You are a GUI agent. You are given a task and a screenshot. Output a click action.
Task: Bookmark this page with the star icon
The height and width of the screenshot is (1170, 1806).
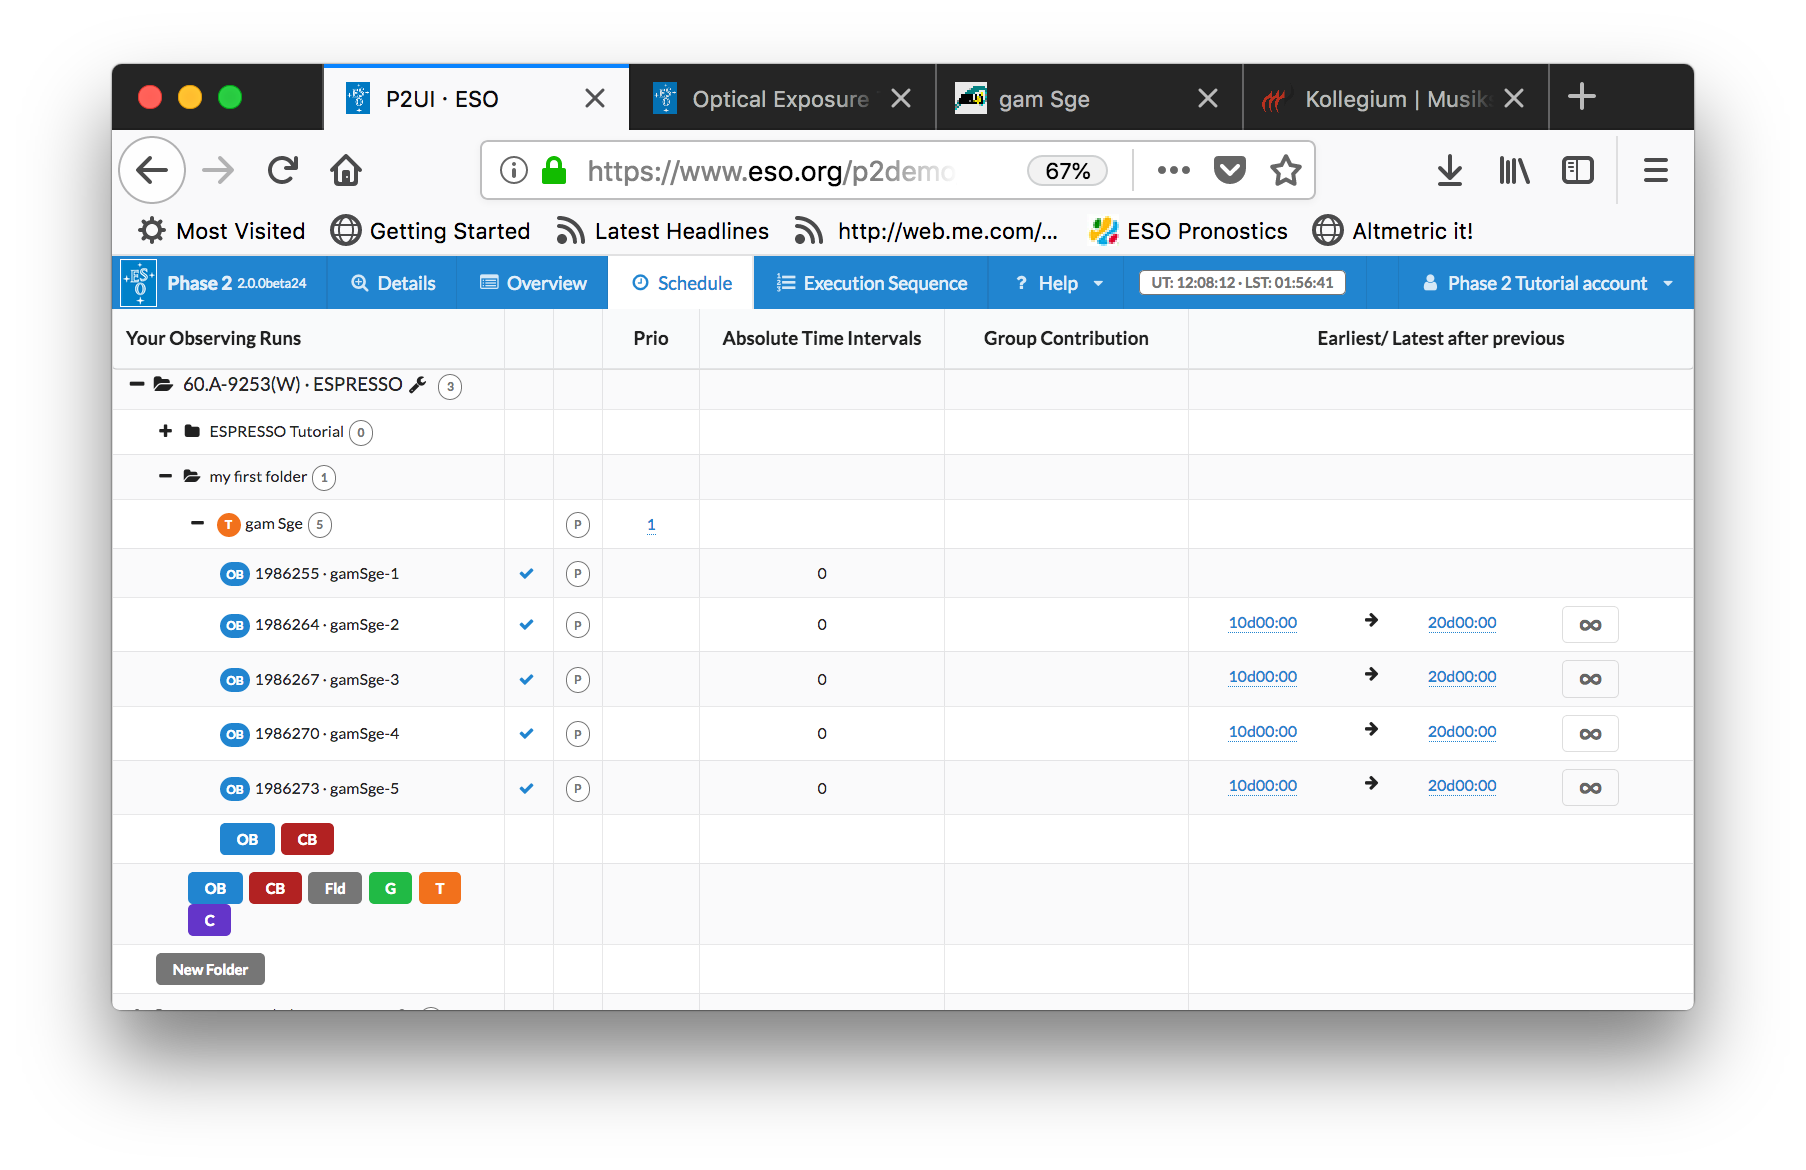pos(1285,171)
